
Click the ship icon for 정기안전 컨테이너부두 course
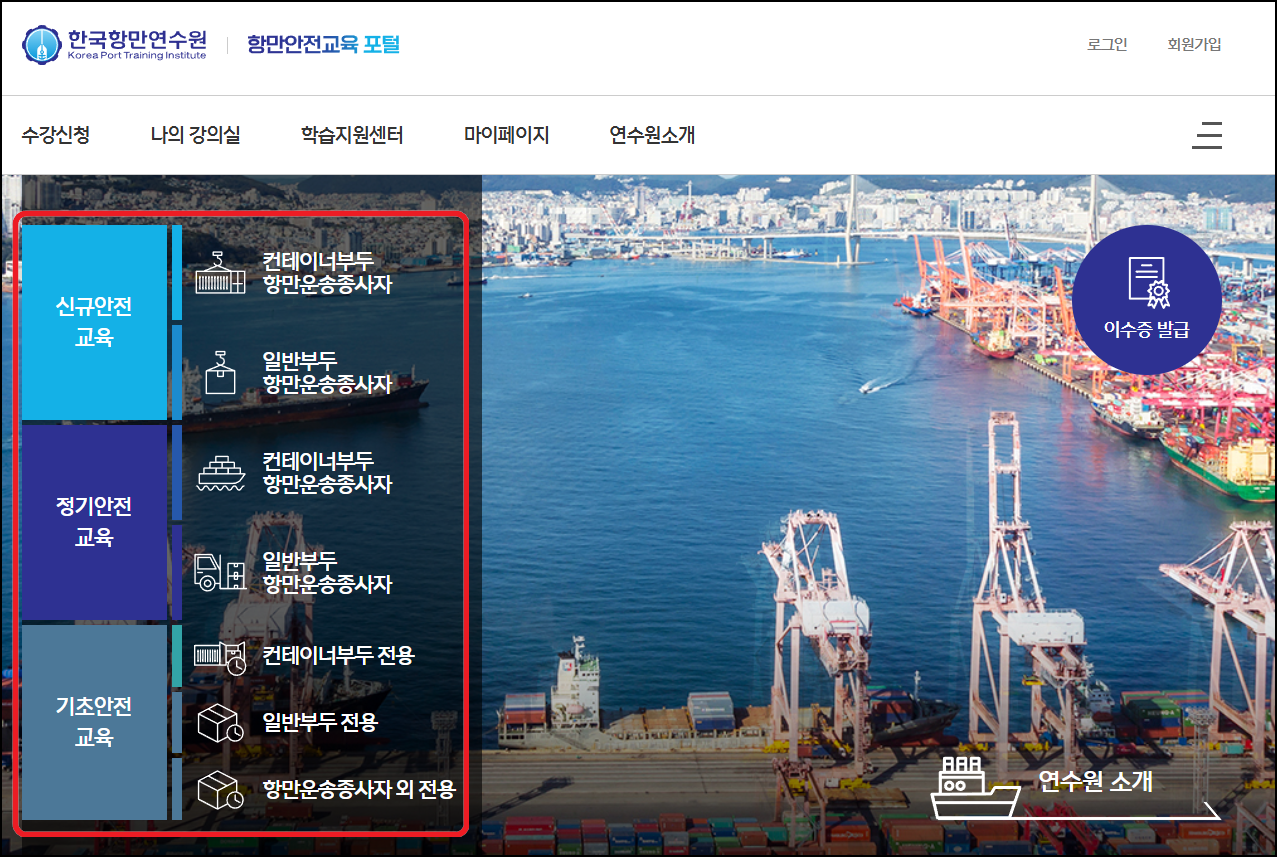[x=220, y=471]
